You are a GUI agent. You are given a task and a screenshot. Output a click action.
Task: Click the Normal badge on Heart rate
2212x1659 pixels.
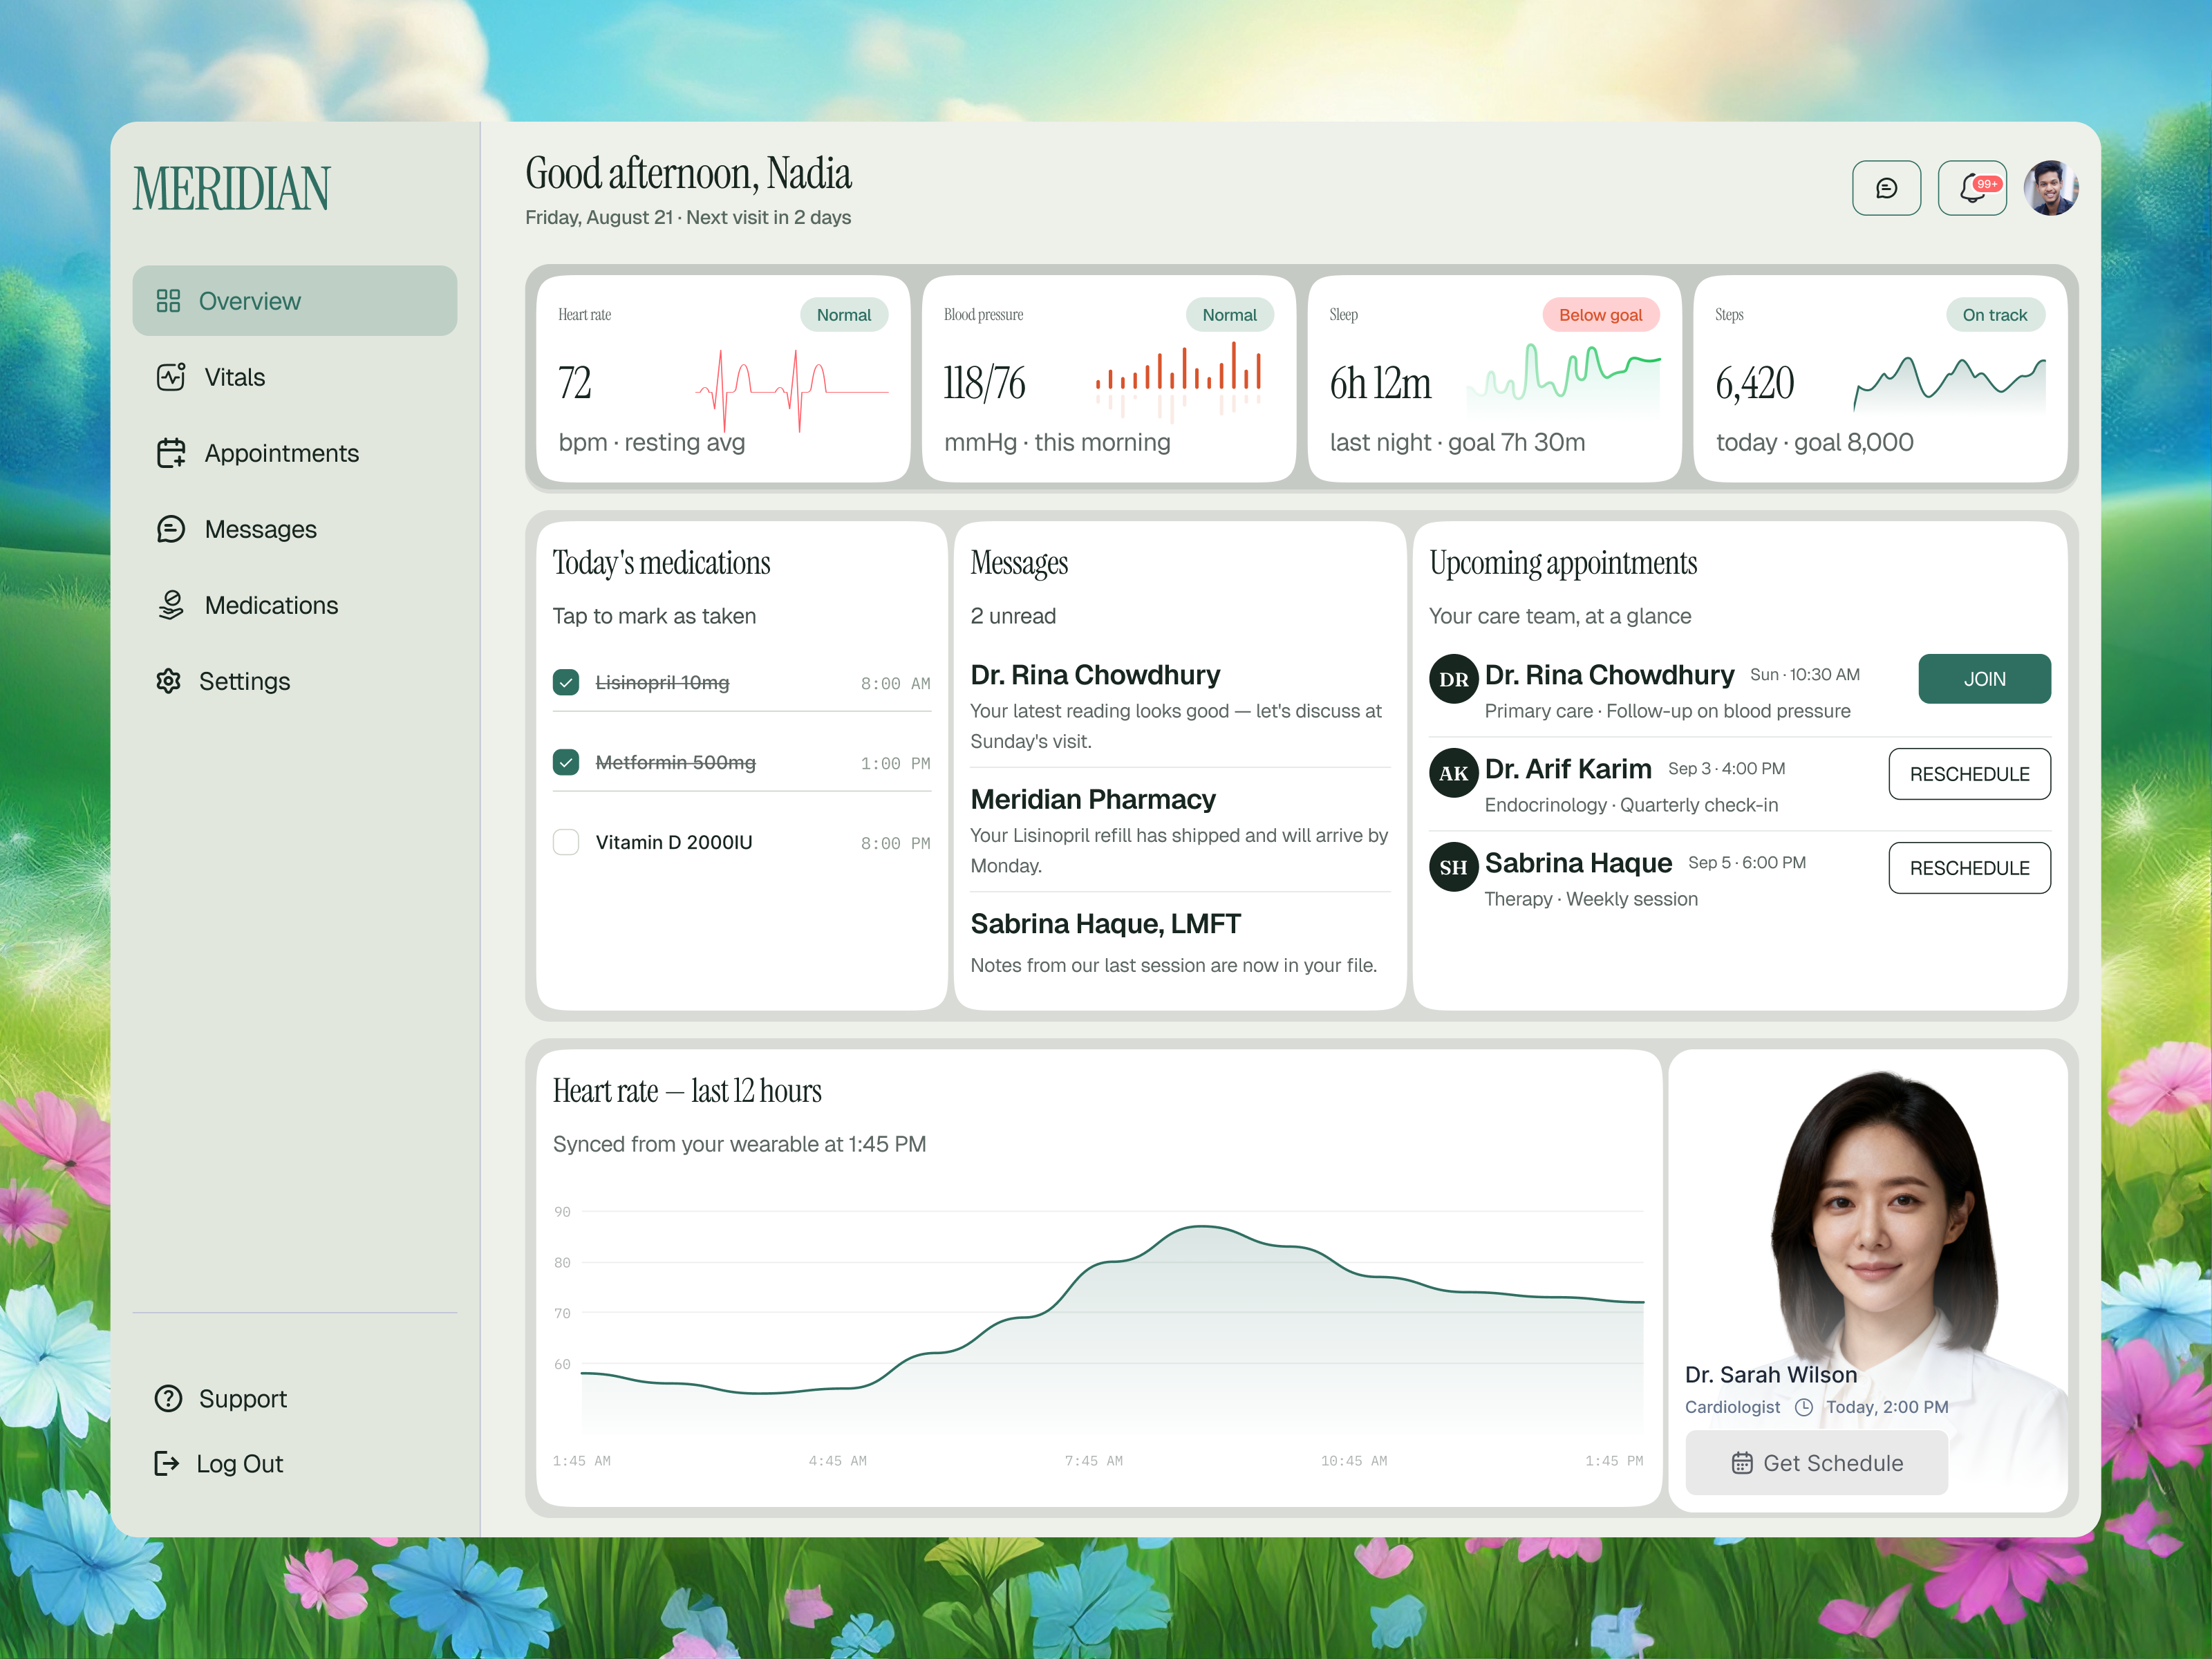(844, 315)
